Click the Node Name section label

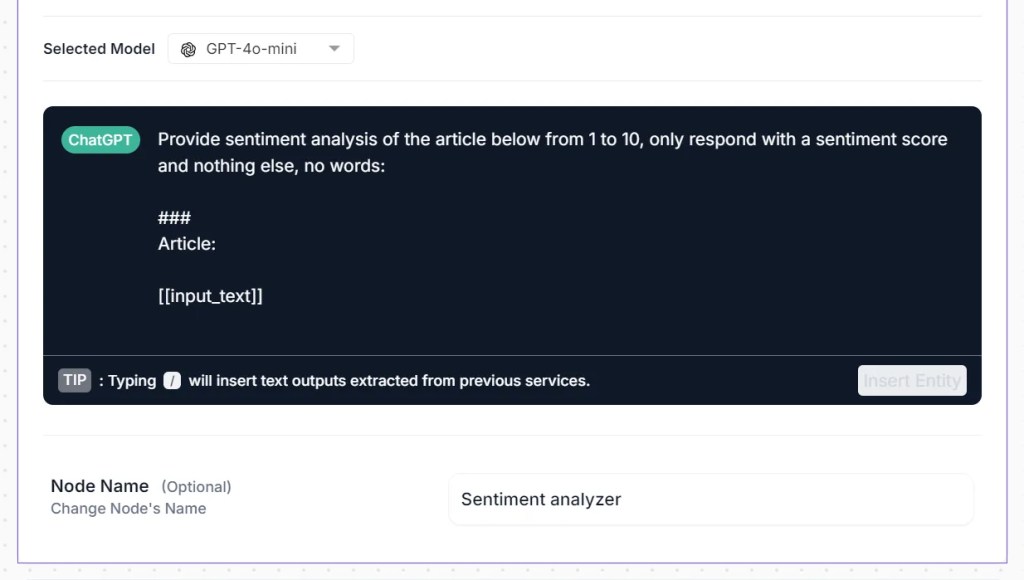(100, 486)
